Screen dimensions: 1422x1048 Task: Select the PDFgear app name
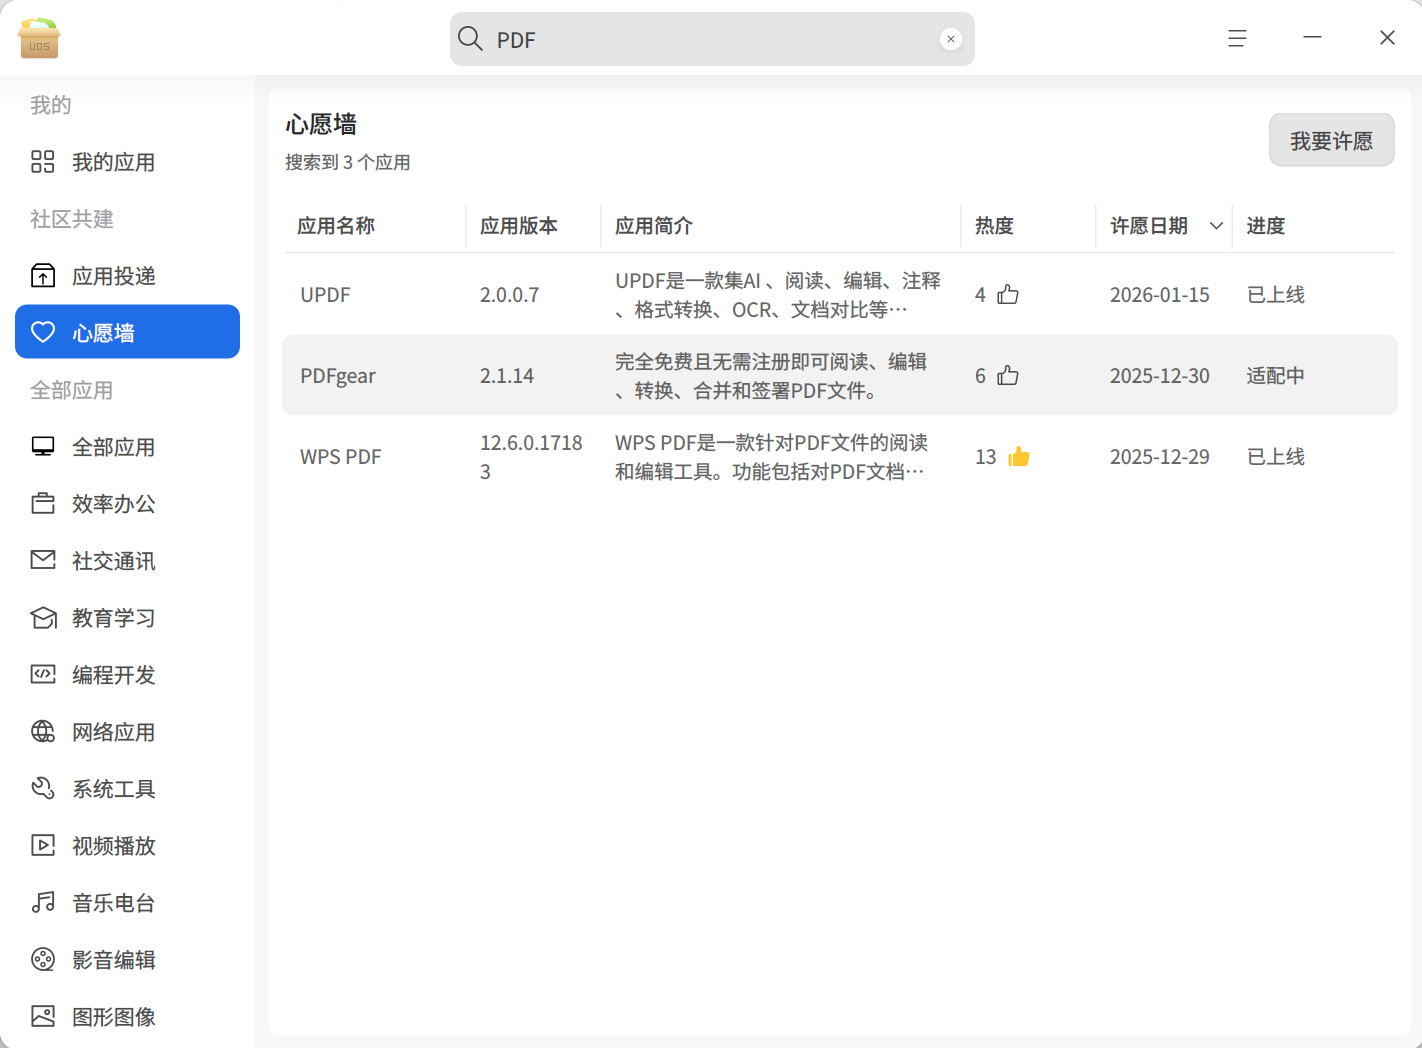pyautogui.click(x=338, y=376)
